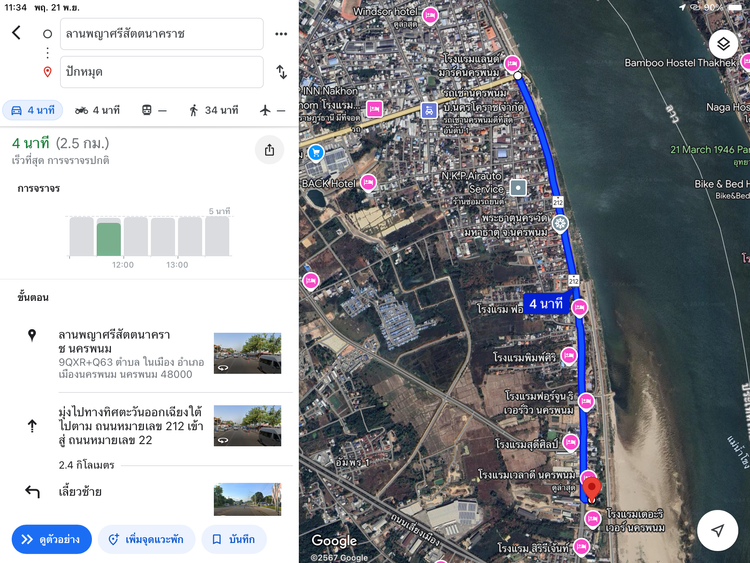
Task: Open the Phra That temple marker icon
Action: pos(560,223)
